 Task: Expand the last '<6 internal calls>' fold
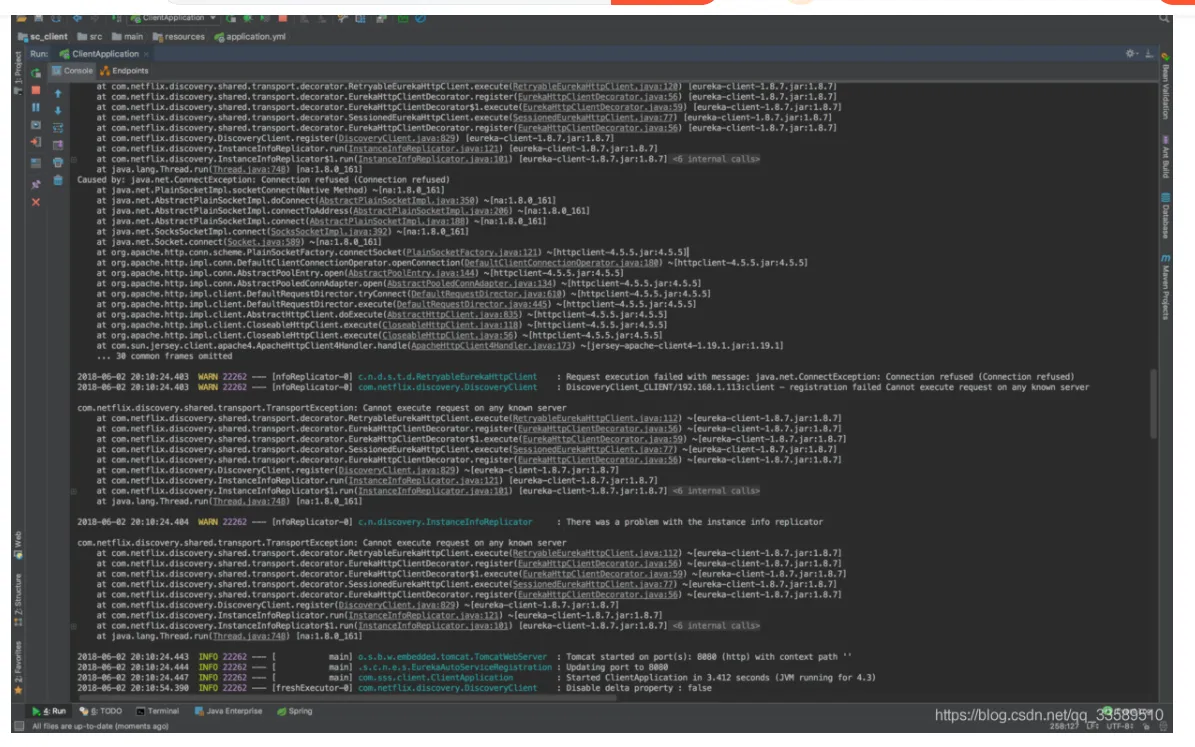715,626
